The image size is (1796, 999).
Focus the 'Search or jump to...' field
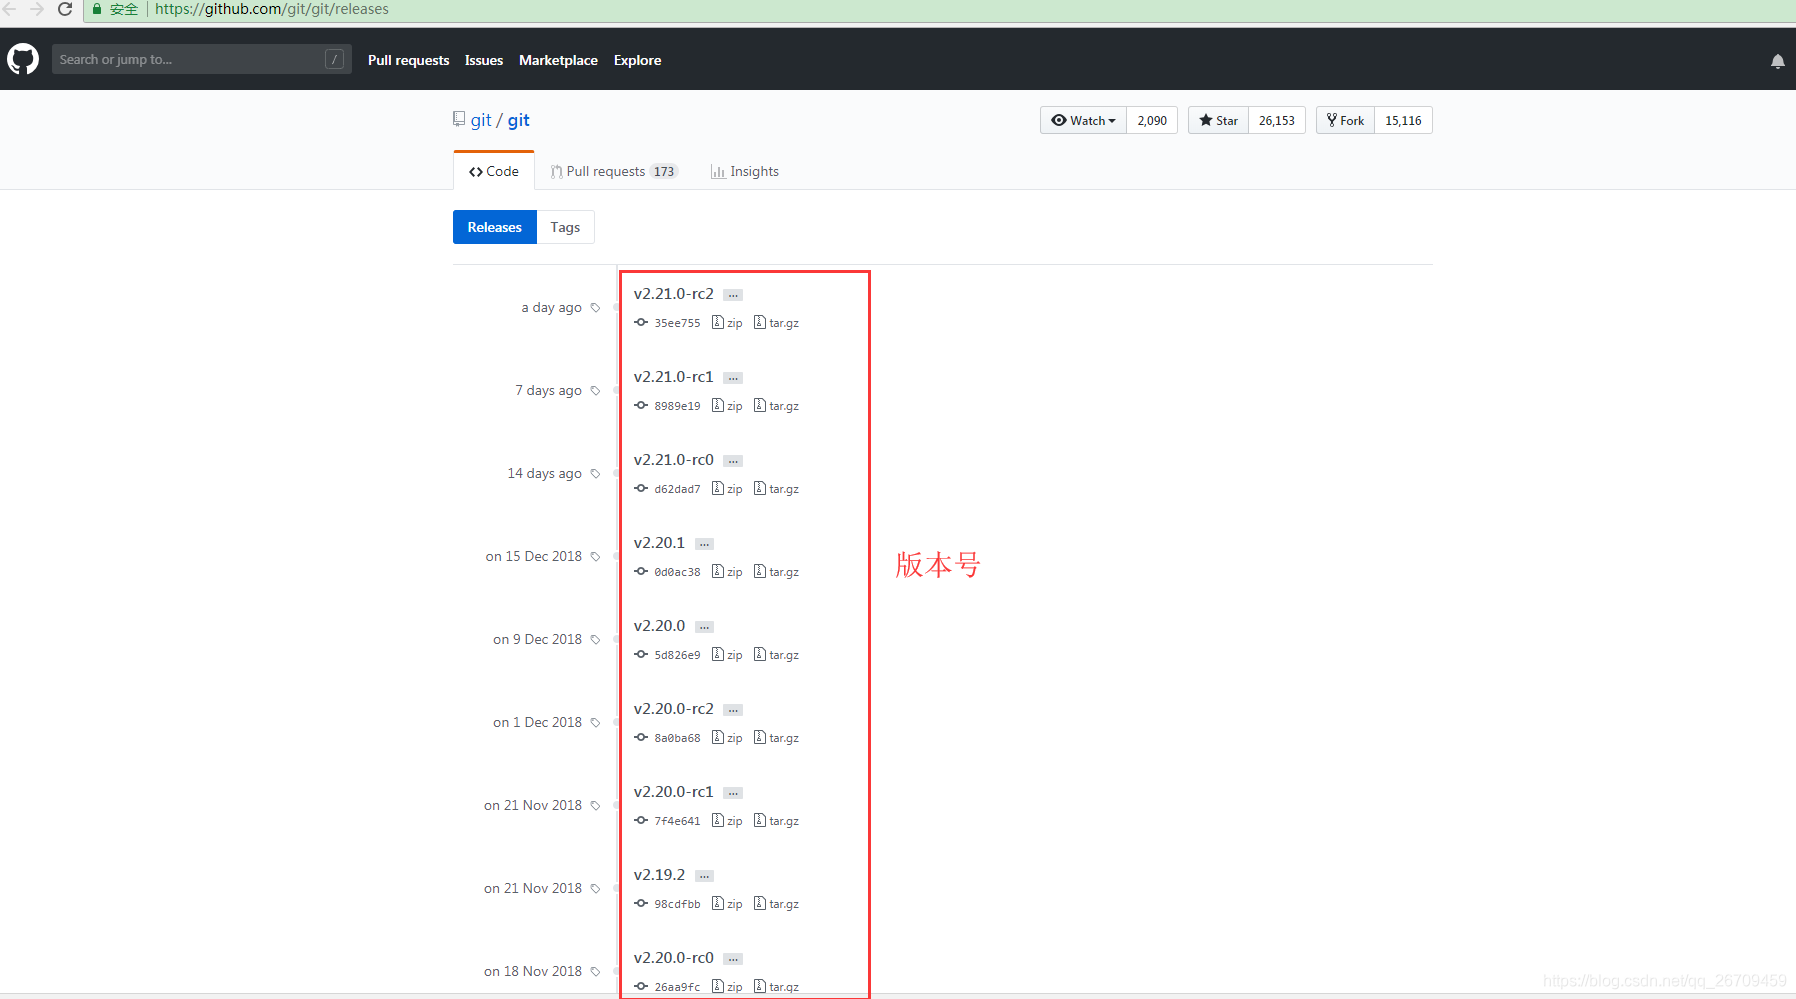(x=201, y=59)
